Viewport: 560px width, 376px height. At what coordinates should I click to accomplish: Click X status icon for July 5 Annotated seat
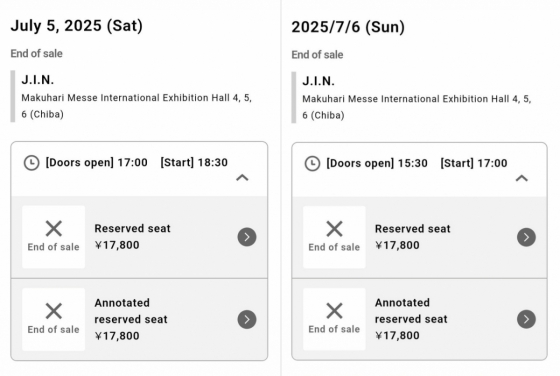(54, 311)
